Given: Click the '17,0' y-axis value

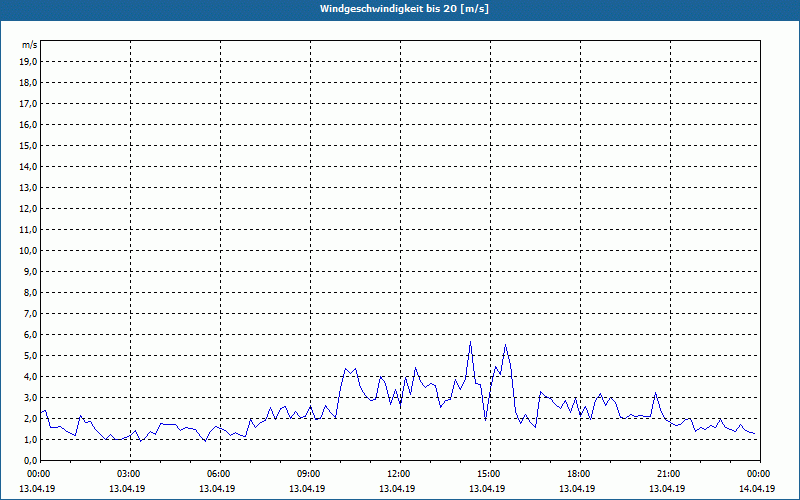Looking at the screenshot, I should (28, 104).
